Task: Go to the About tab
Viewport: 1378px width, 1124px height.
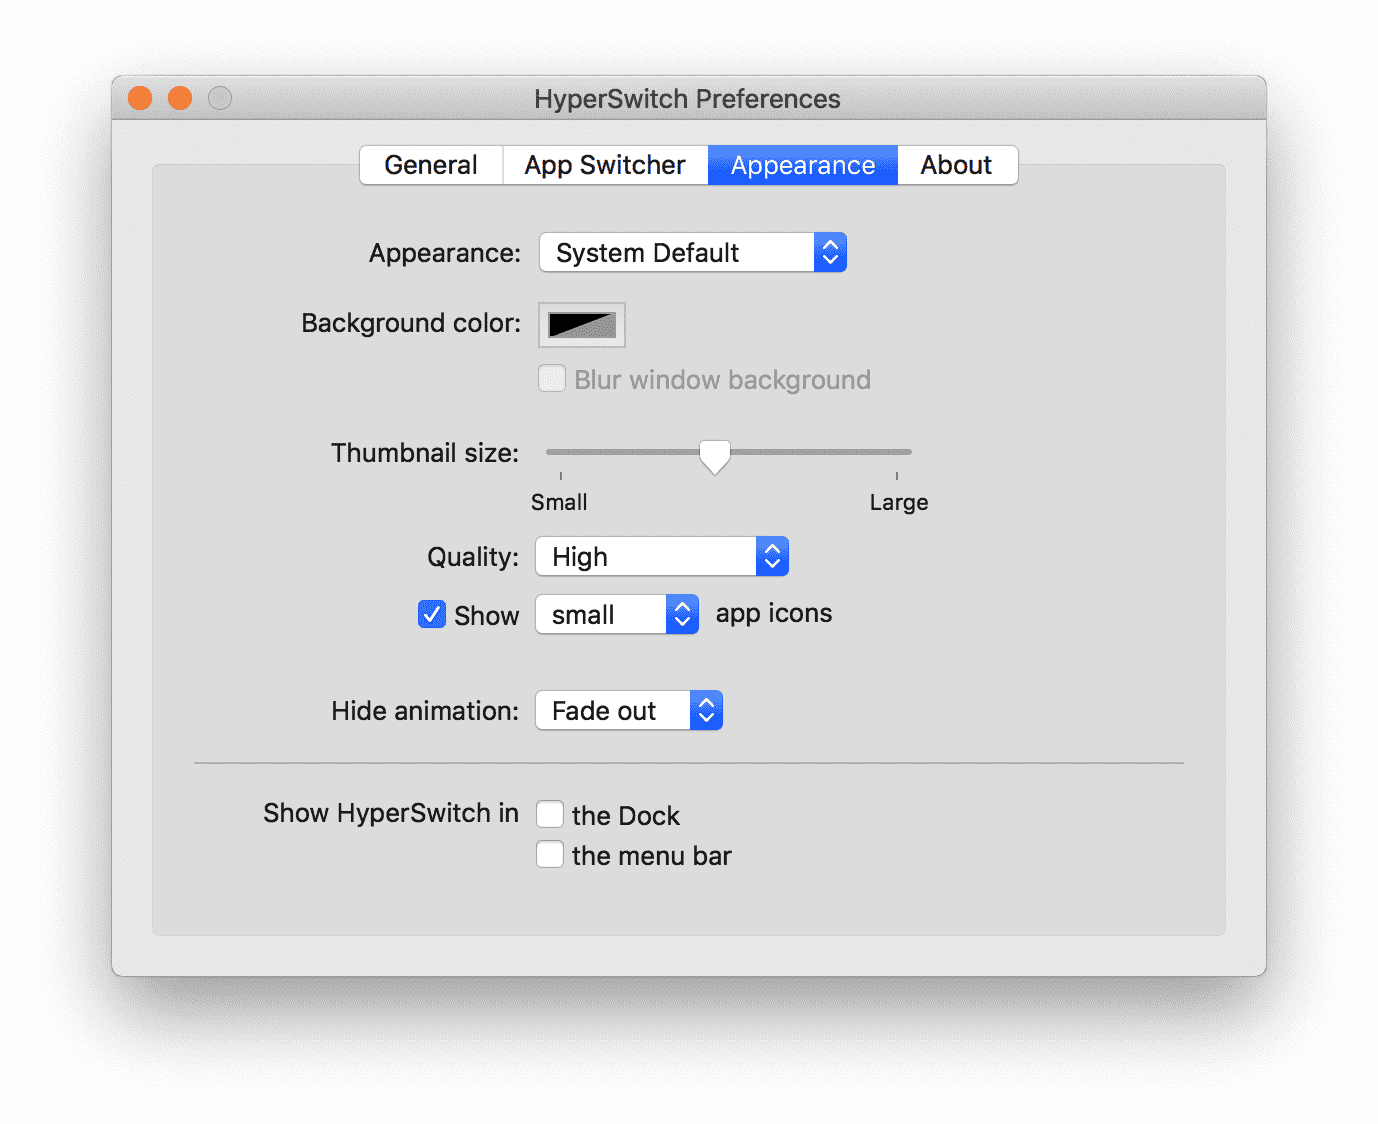Action: [x=957, y=165]
